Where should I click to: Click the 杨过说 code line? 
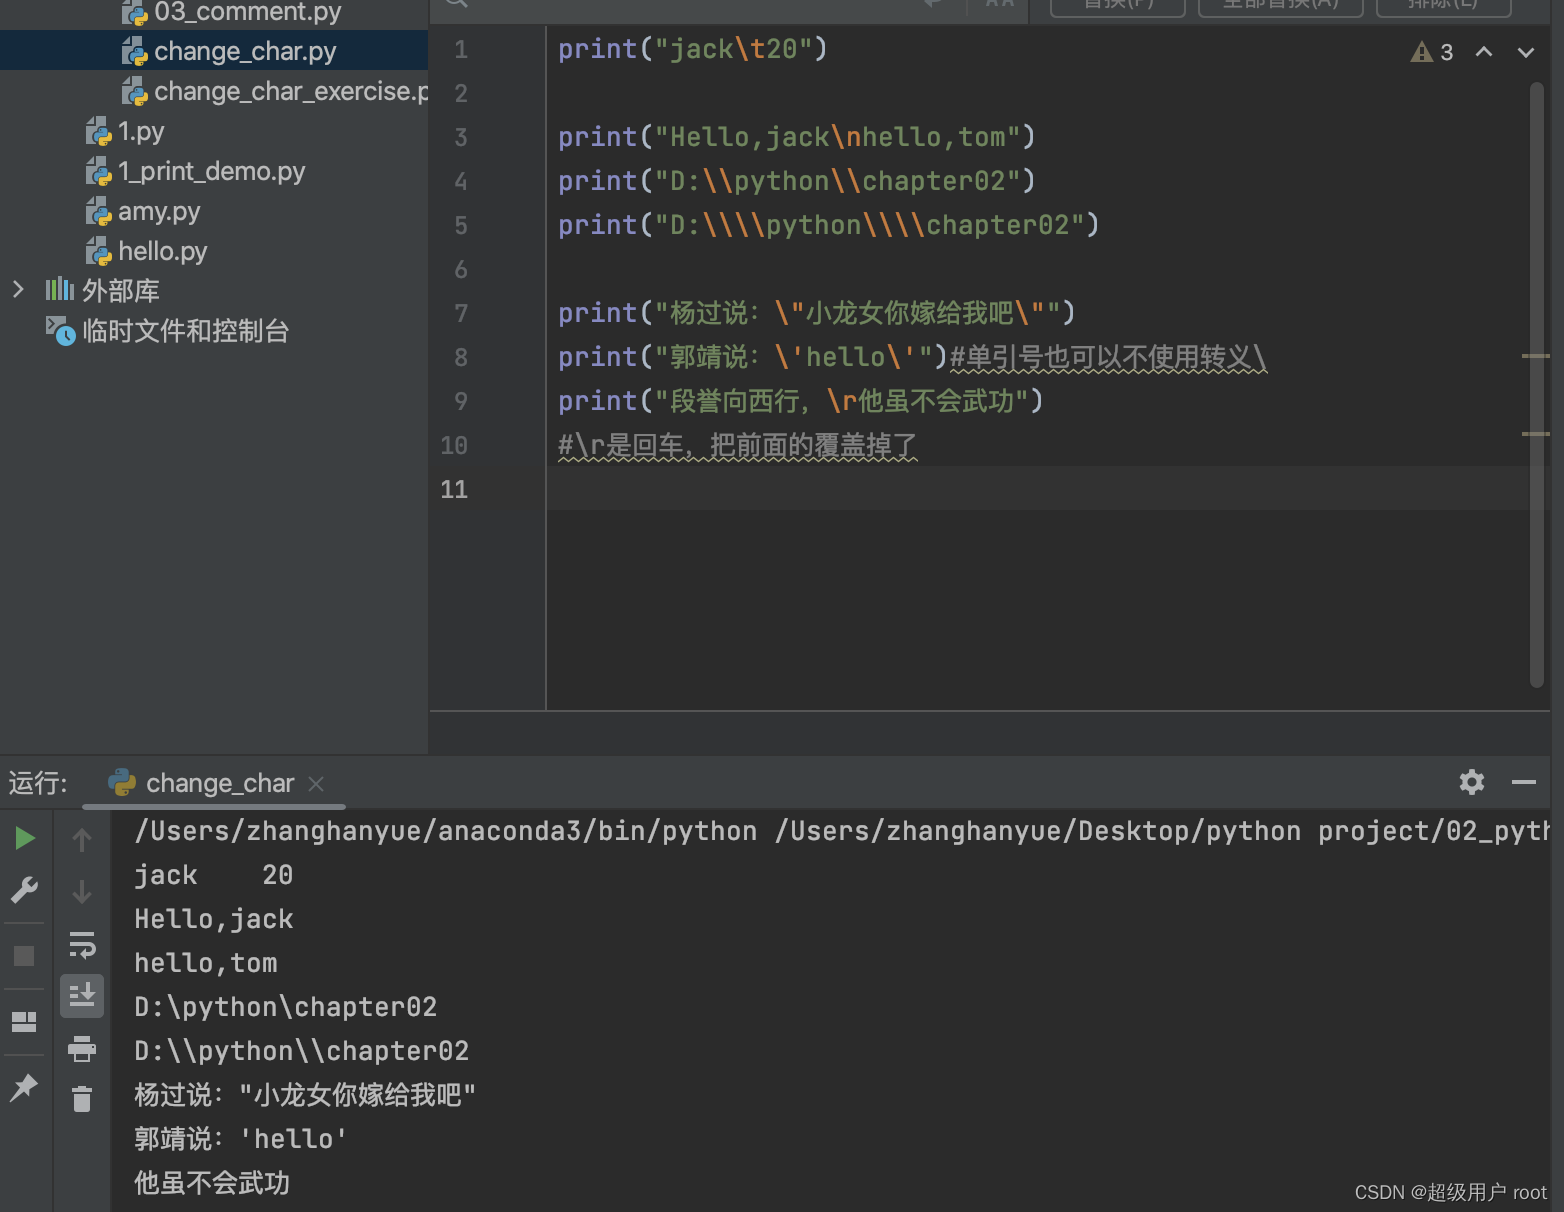[x=816, y=313]
